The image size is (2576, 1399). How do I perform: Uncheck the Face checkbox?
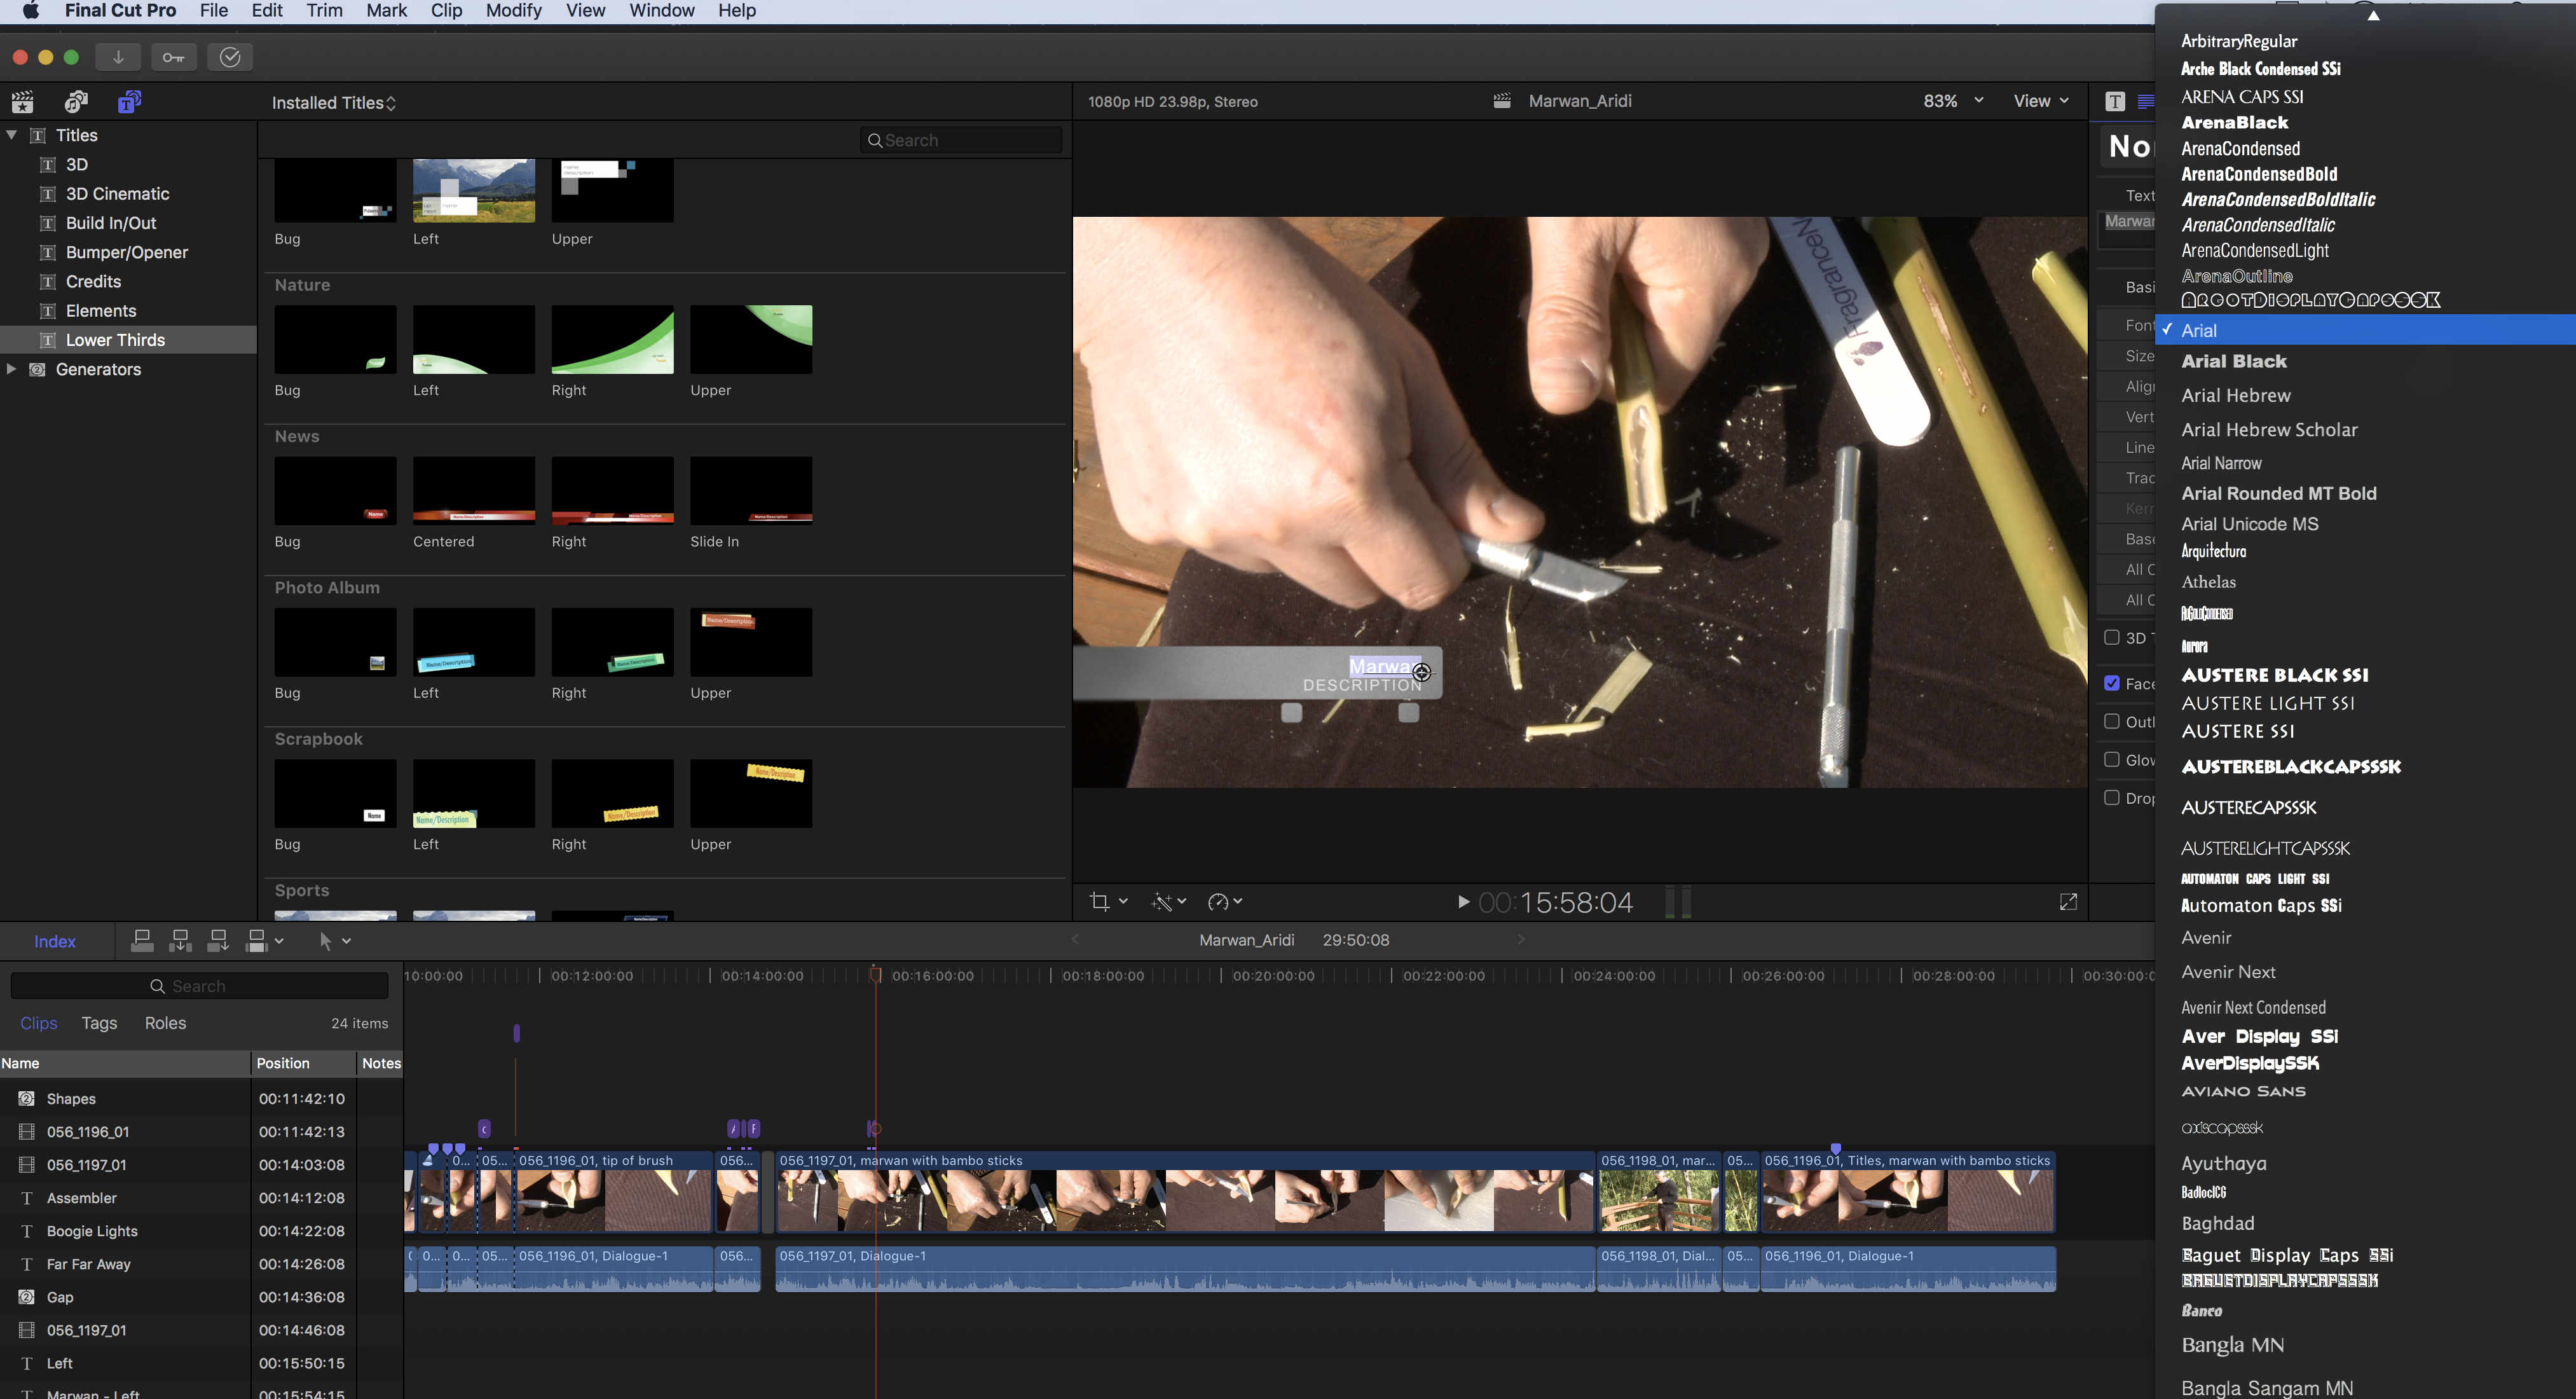(2112, 683)
